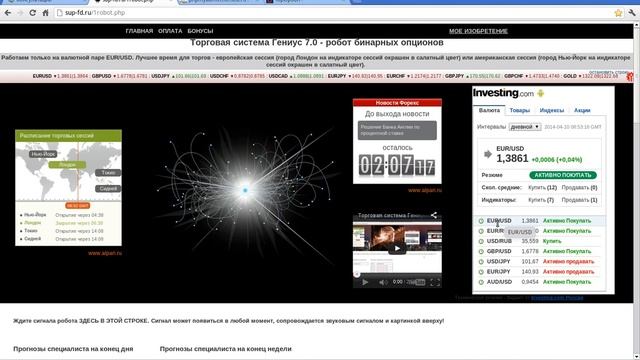
Task: Open the ОПЛАТА menu item
Action: click(170, 31)
